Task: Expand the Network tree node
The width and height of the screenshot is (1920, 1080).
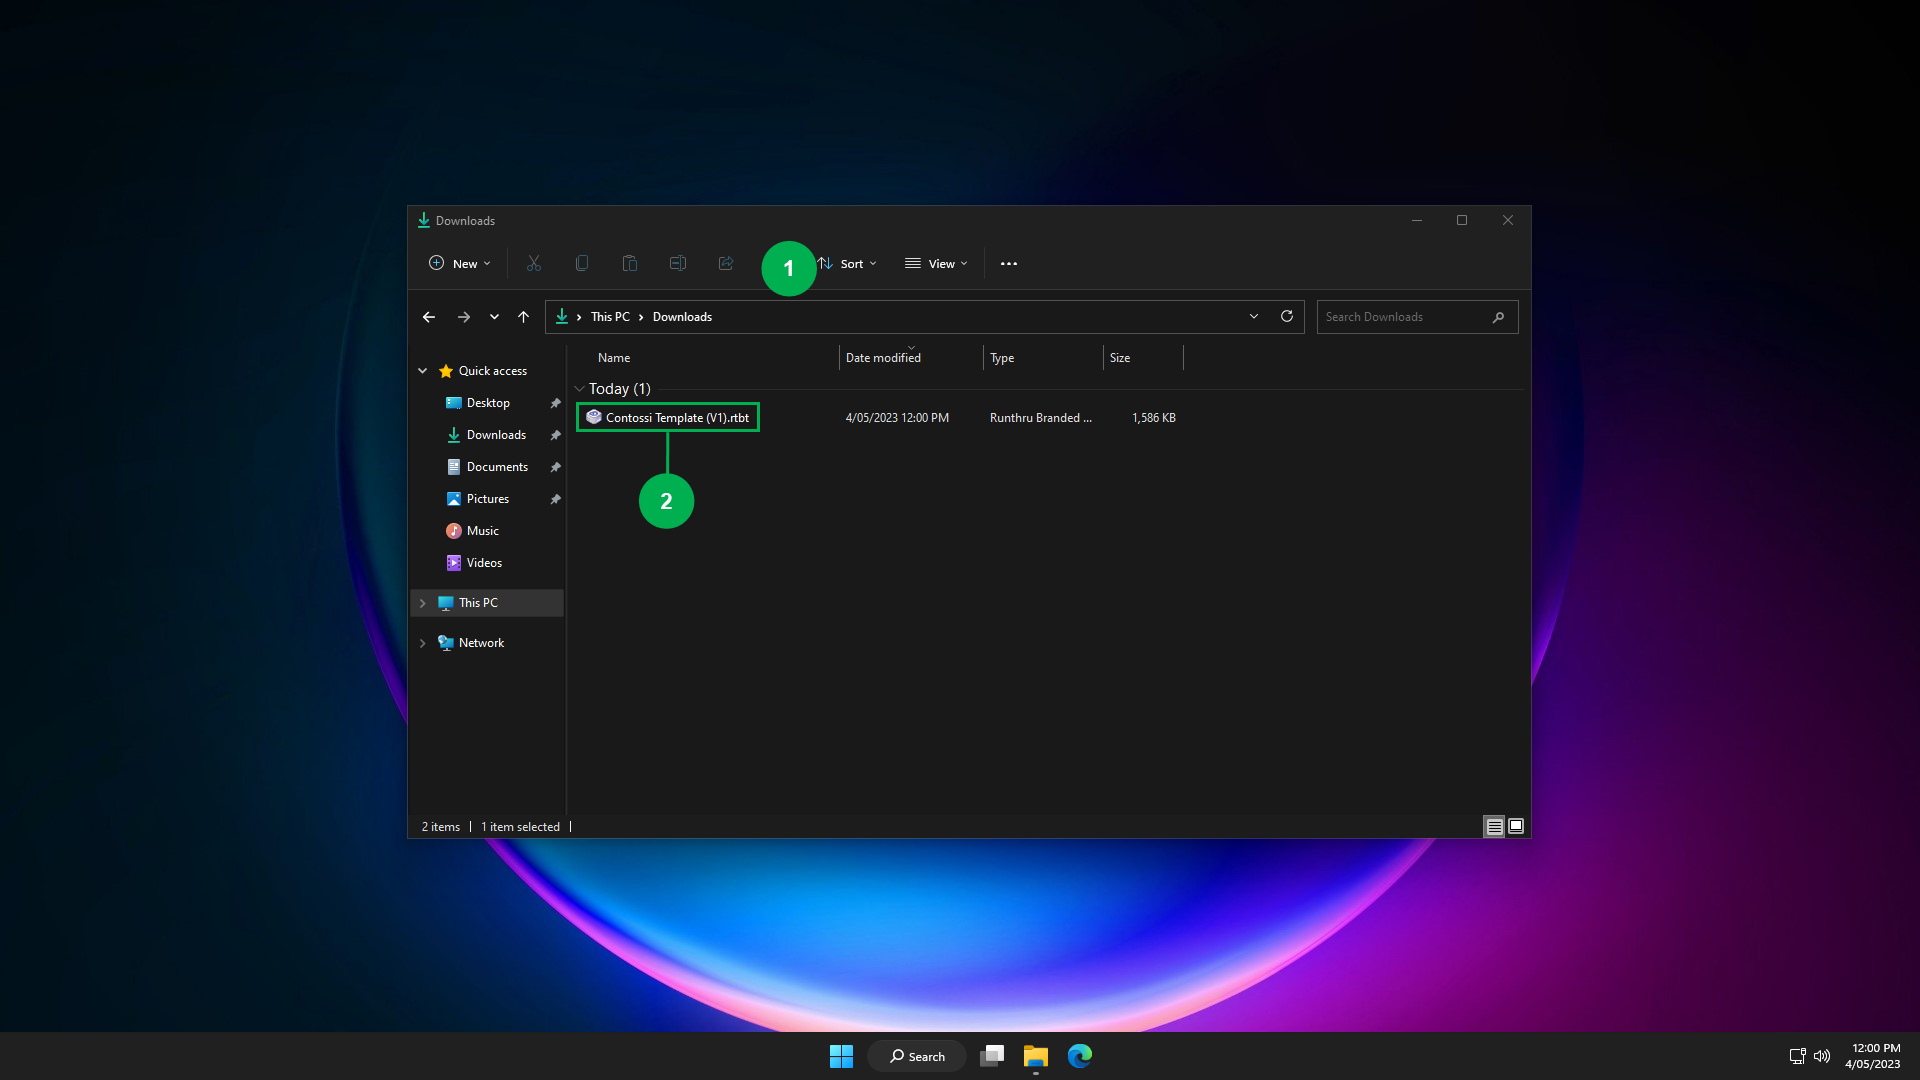Action: click(423, 643)
